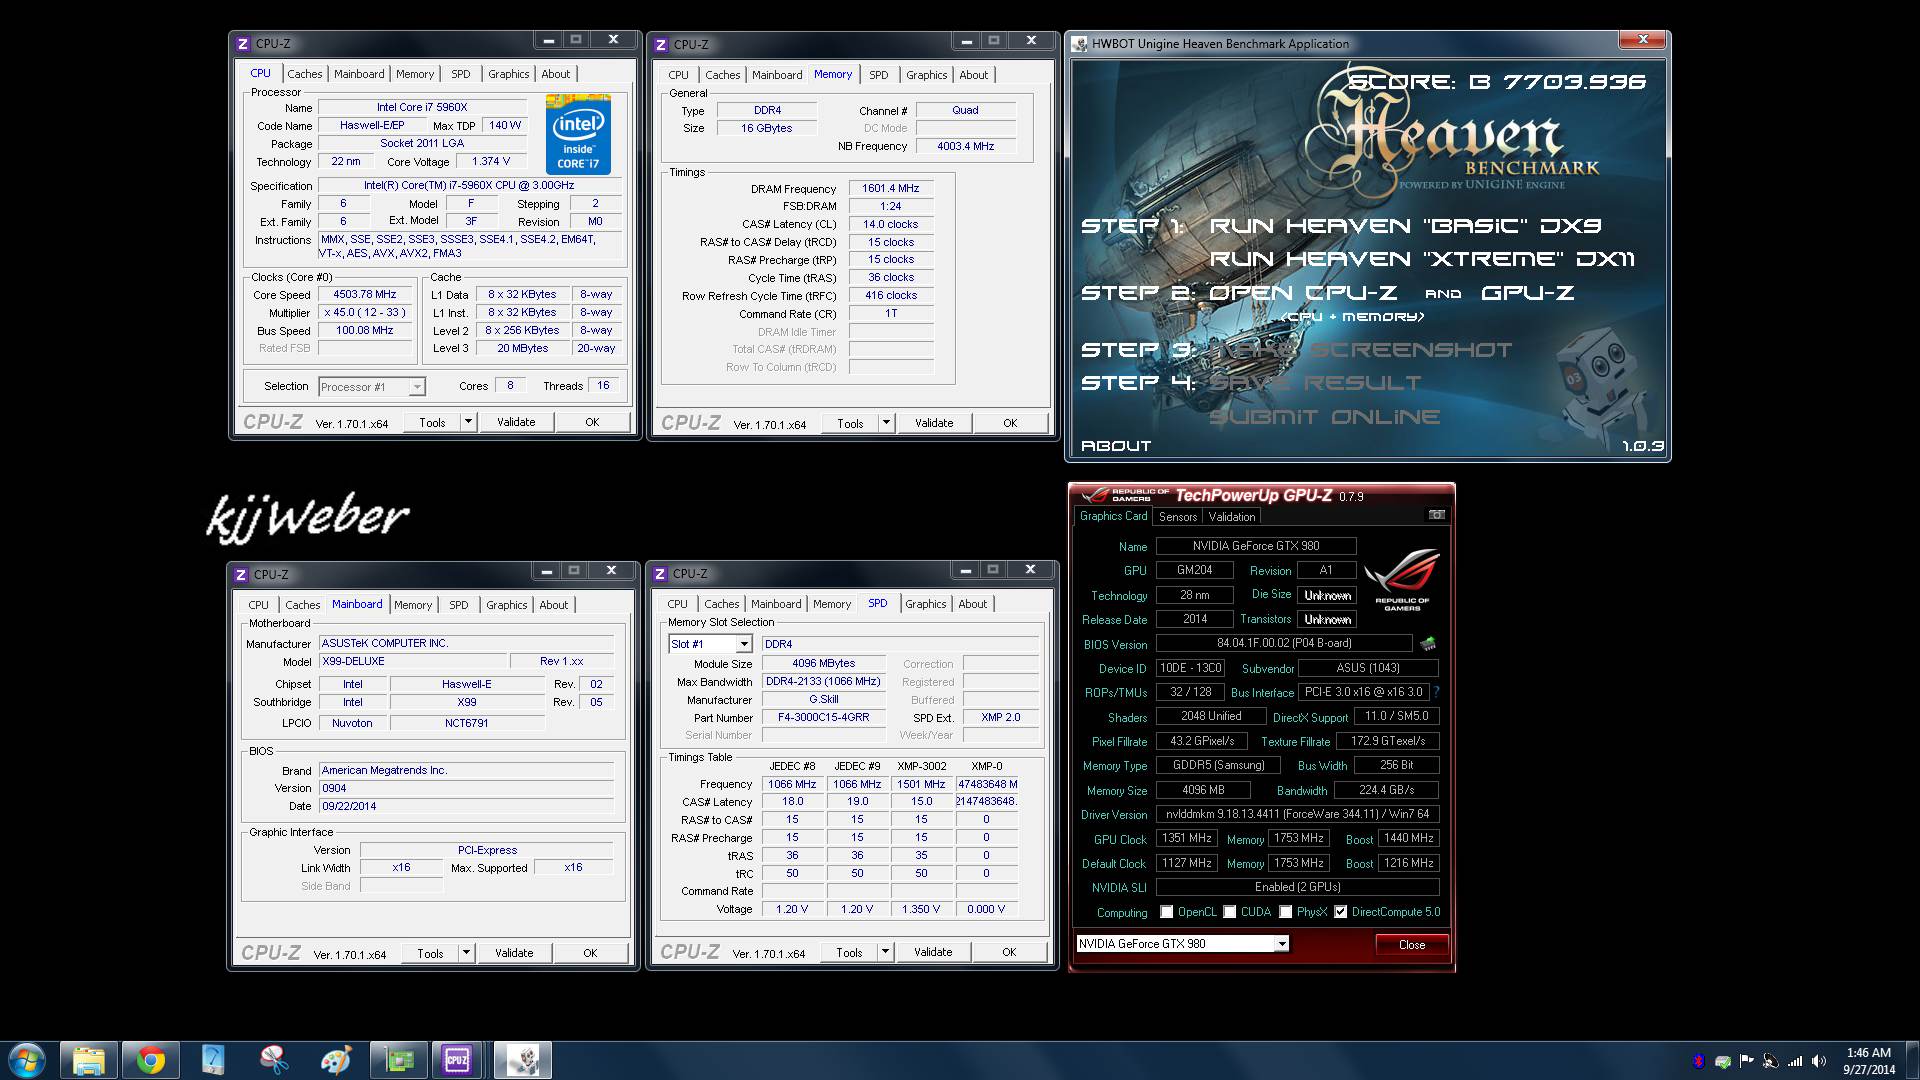This screenshot has height=1080, width=1920.
Task: Enable the CUDA checkbox in GPU-Z
Action: 1229,912
